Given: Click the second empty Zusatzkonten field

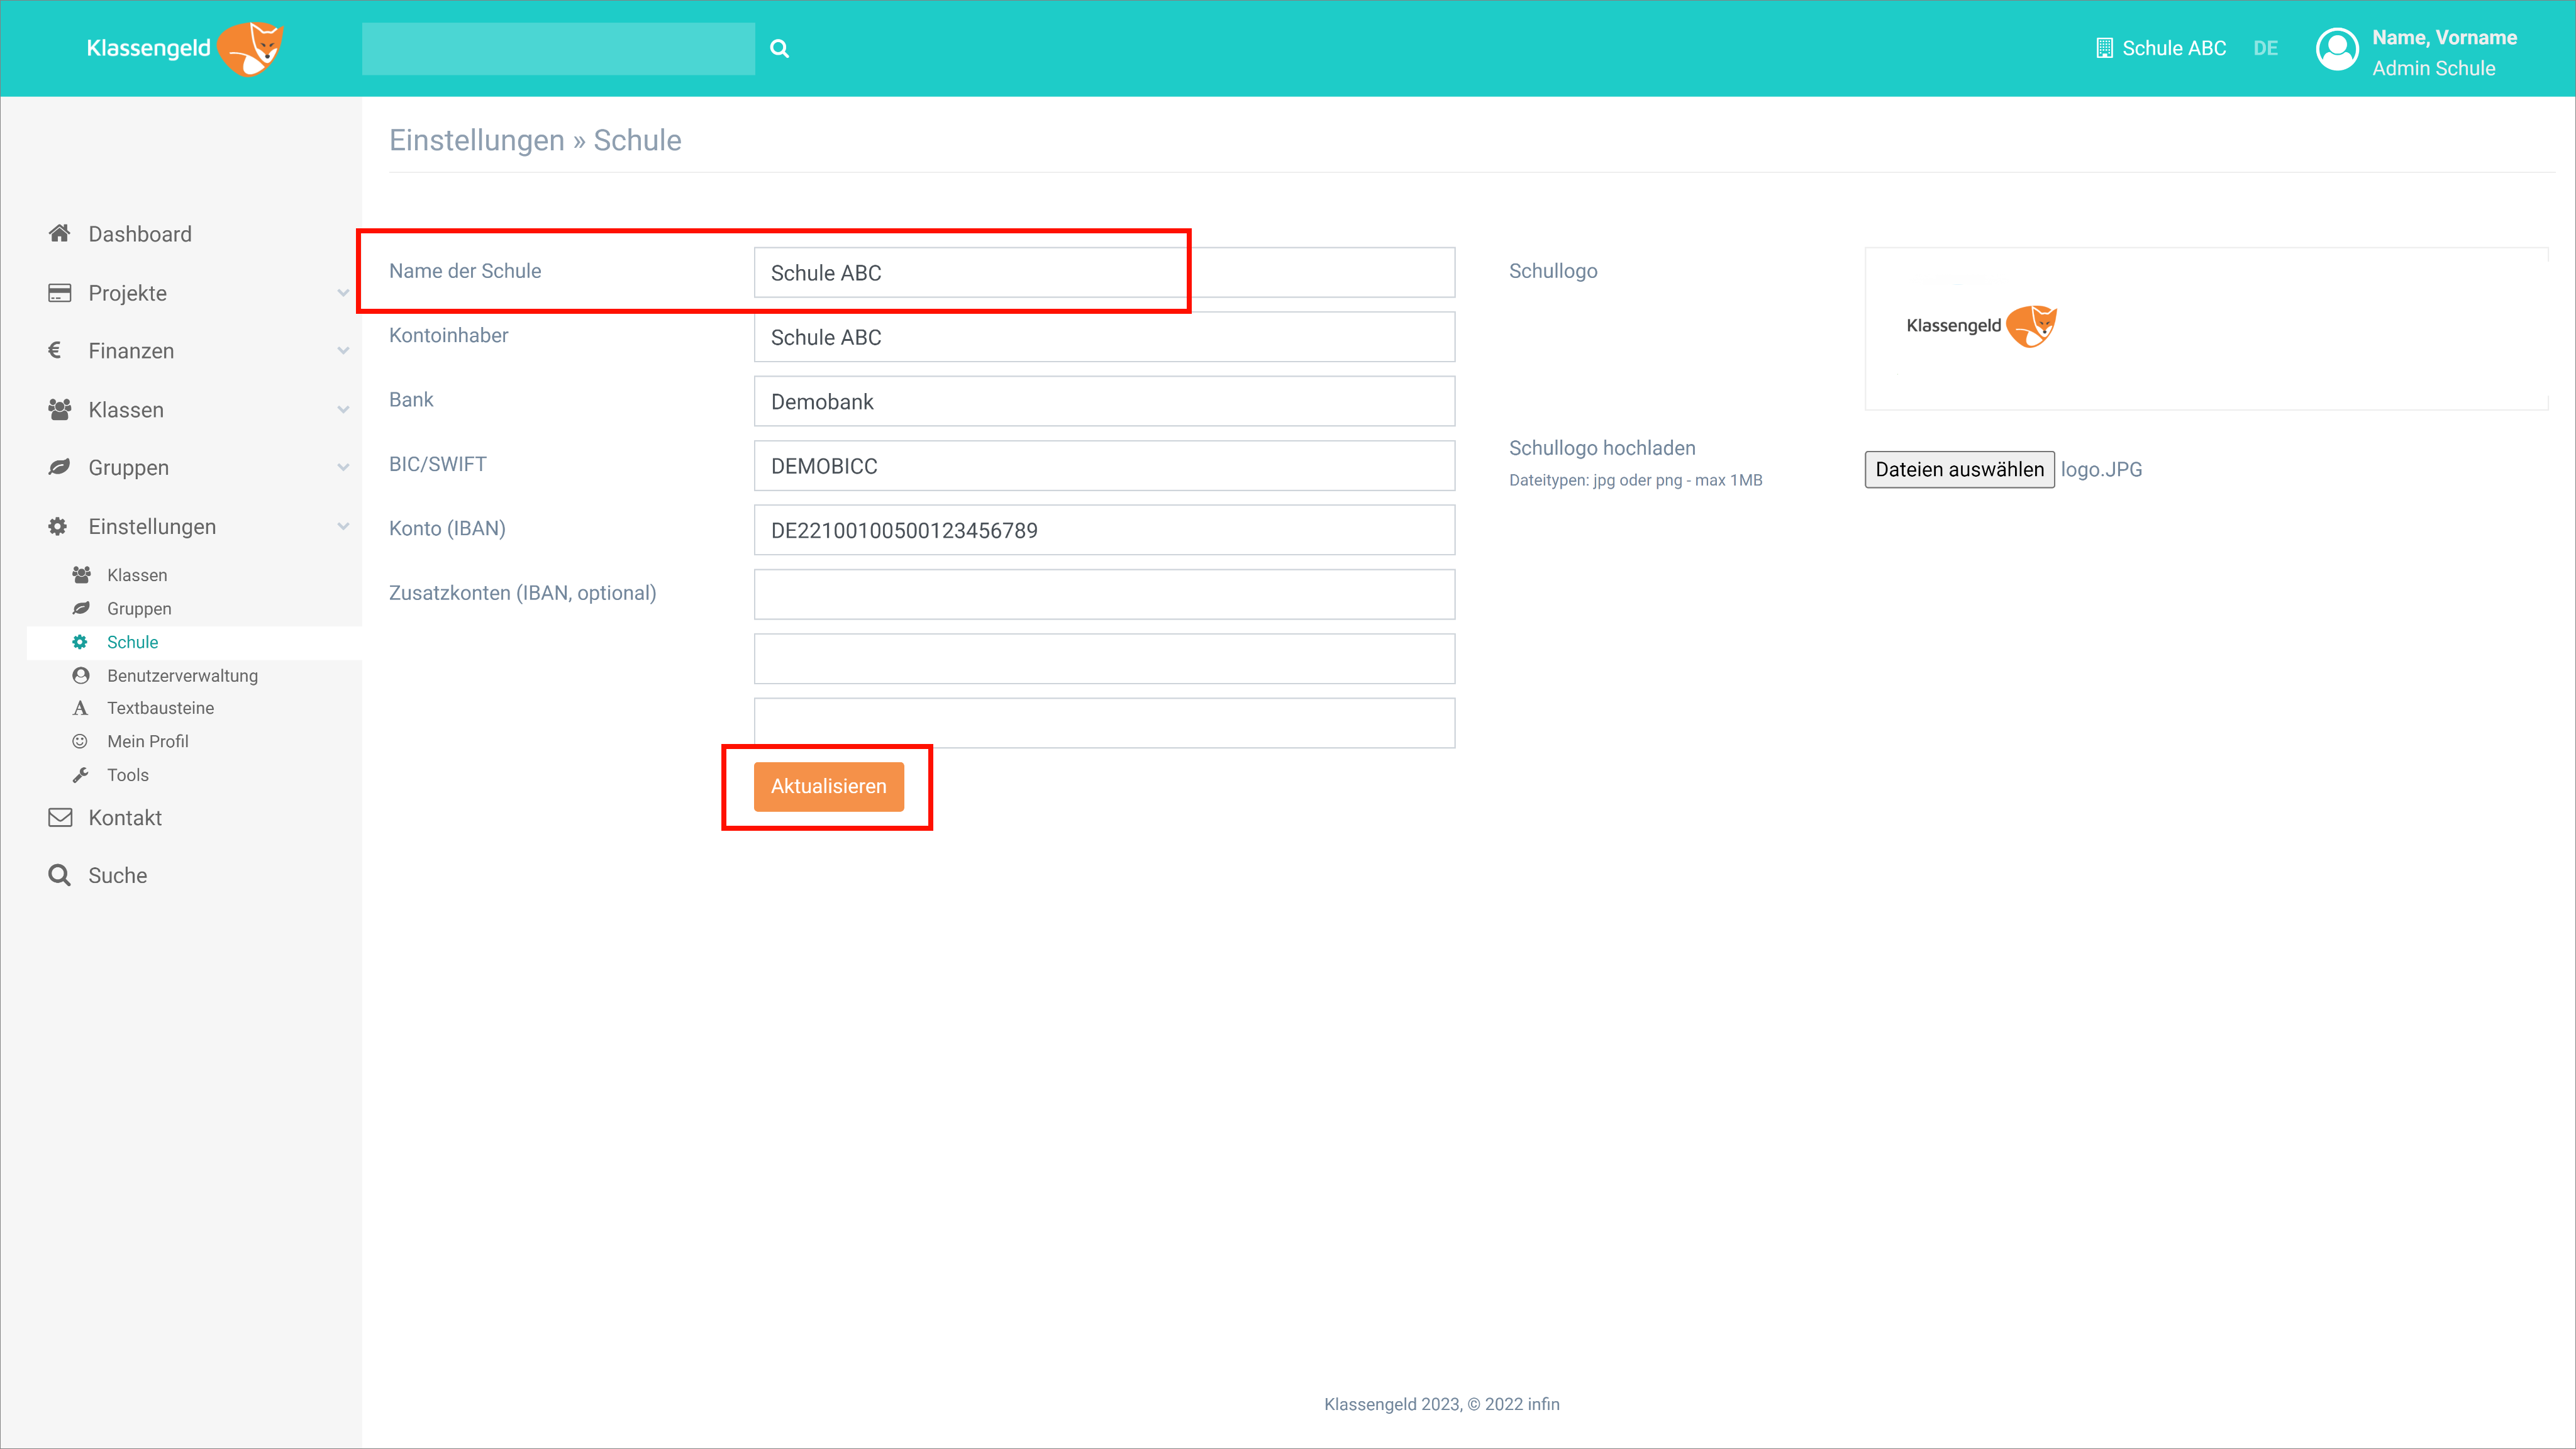Looking at the screenshot, I should tap(1104, 659).
